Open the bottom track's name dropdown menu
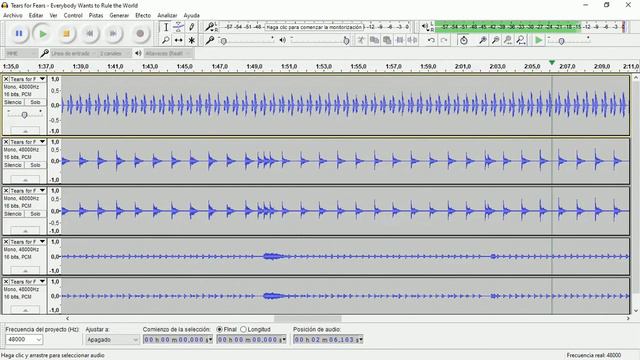The image size is (640, 360). (42, 282)
